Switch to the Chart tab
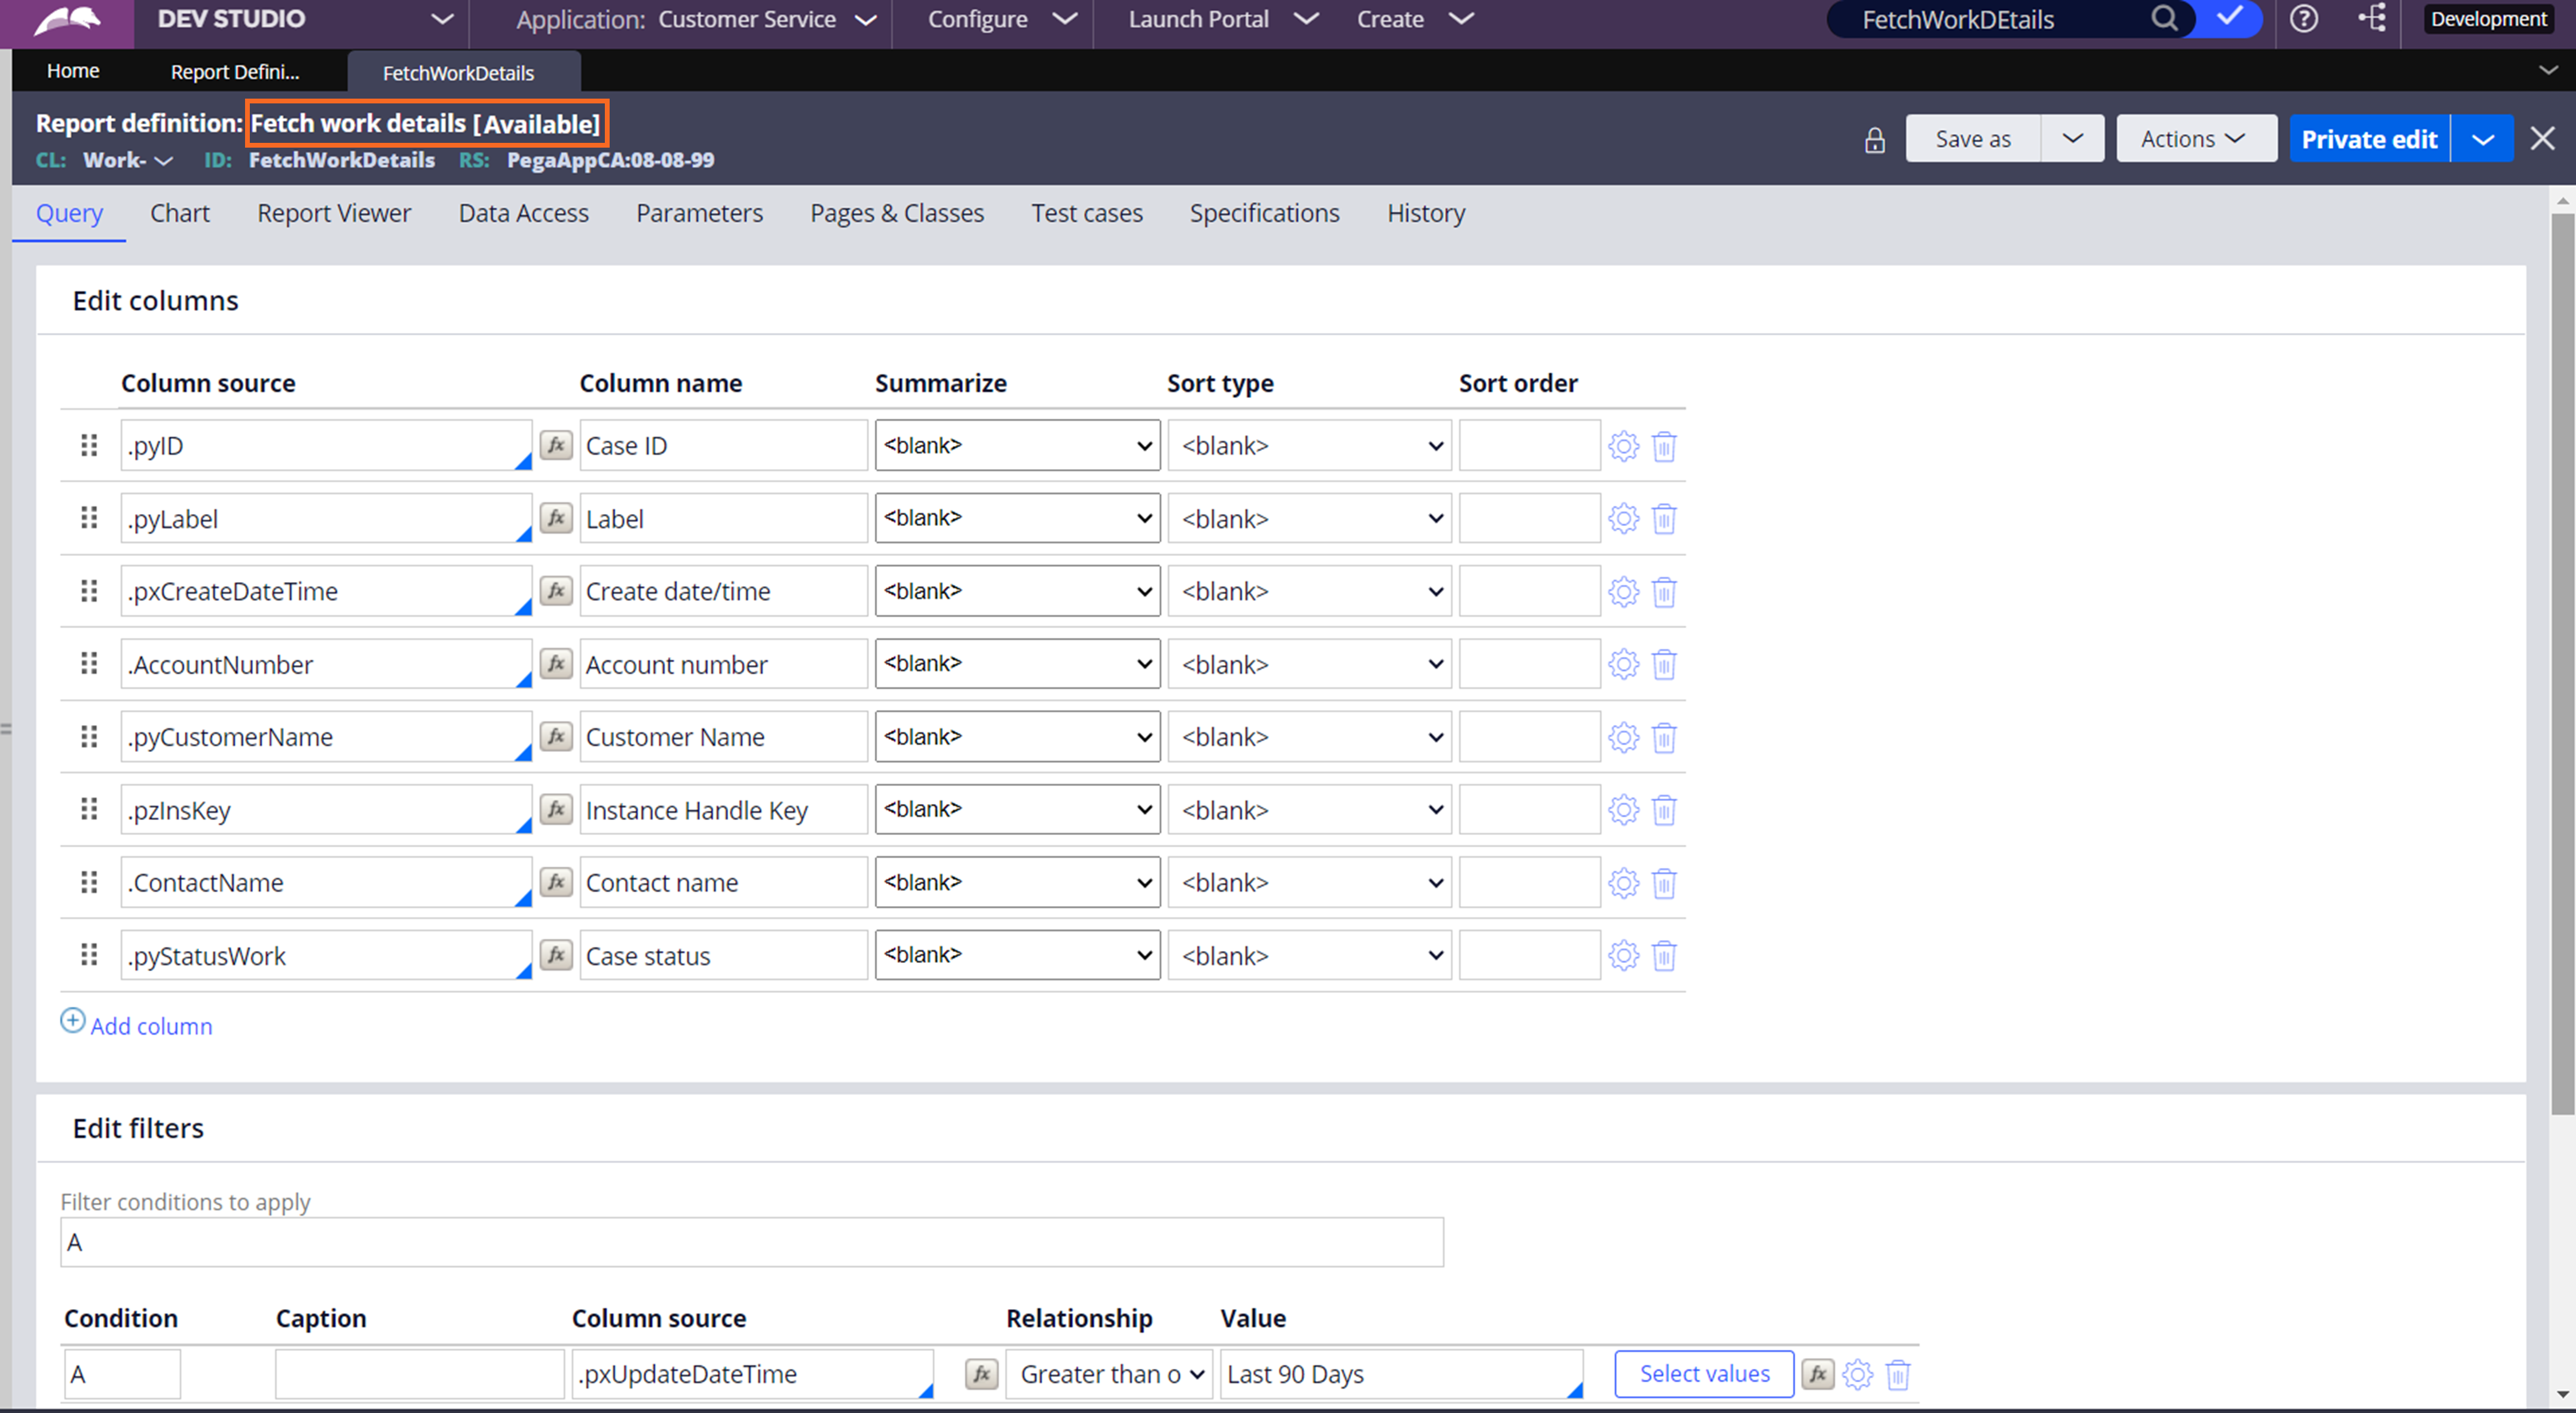The height and width of the screenshot is (1413, 2576). (x=180, y=213)
